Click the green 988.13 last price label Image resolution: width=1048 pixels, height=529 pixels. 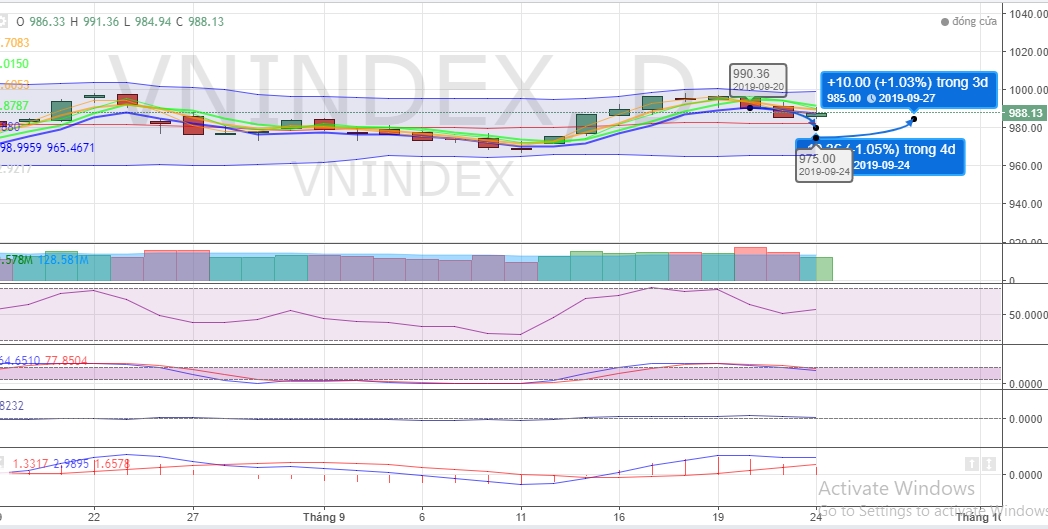click(1023, 113)
